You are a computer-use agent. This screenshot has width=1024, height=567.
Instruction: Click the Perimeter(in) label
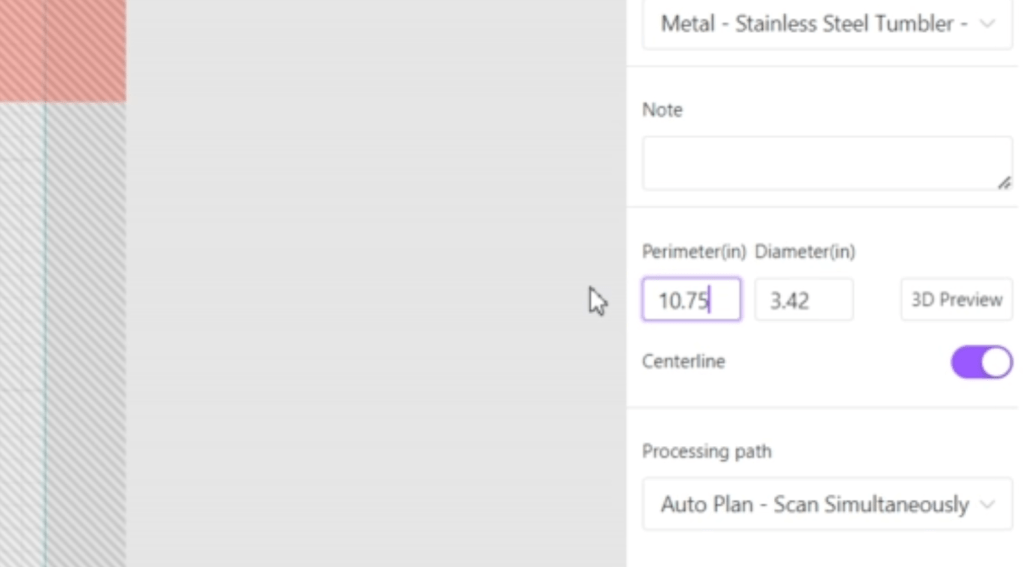[x=693, y=252]
